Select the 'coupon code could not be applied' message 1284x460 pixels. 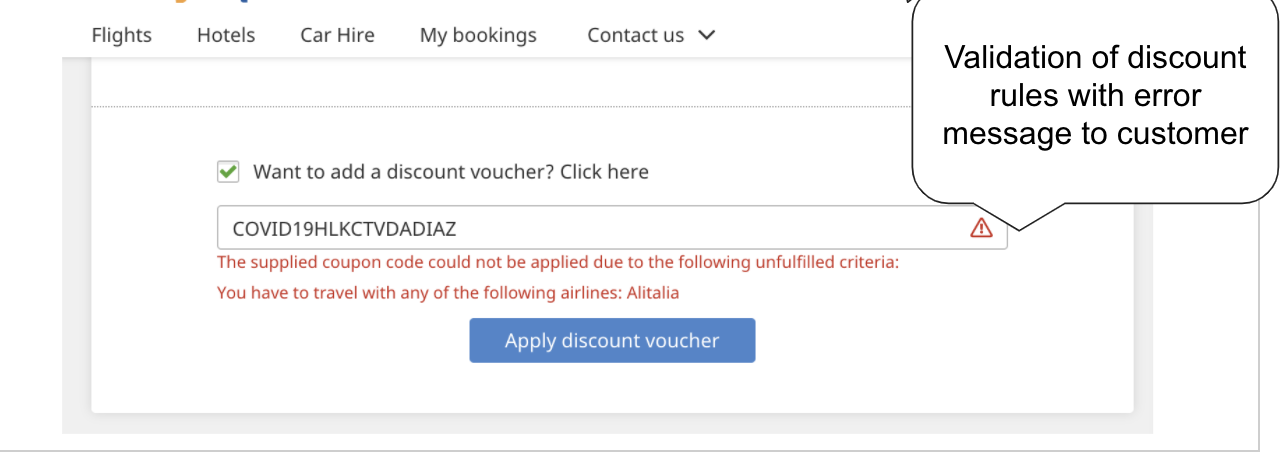(558, 263)
